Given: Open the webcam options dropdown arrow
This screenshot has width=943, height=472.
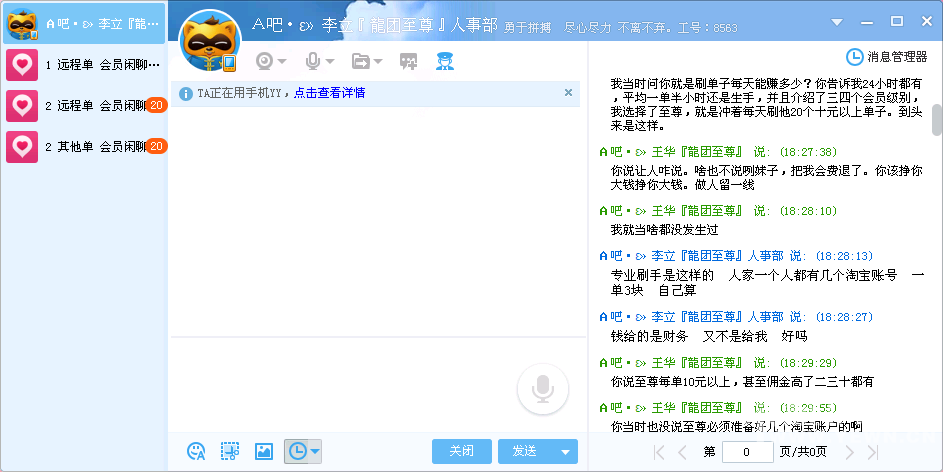Looking at the screenshot, I should point(281,61).
